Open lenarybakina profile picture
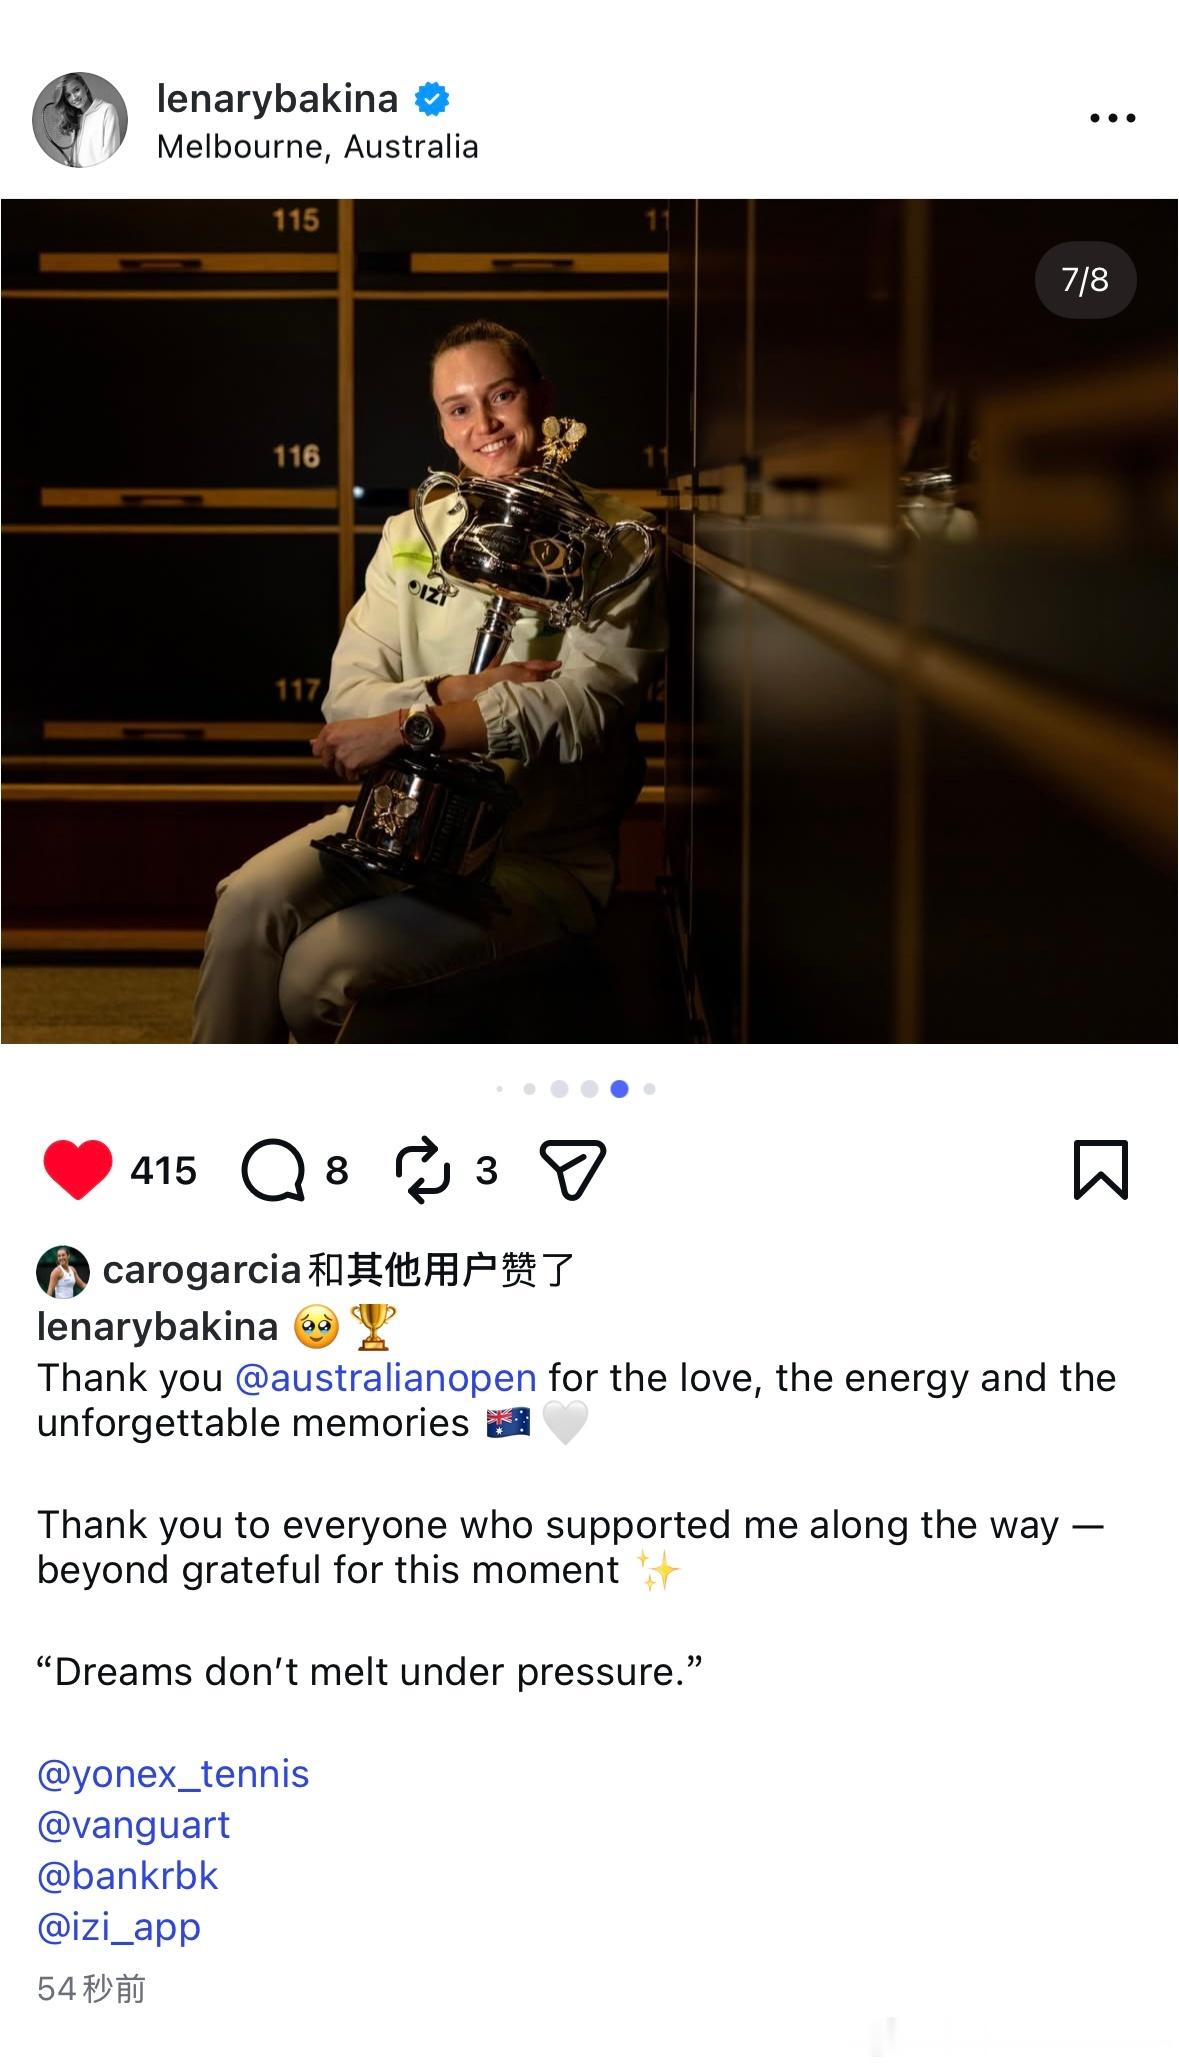 [x=80, y=120]
